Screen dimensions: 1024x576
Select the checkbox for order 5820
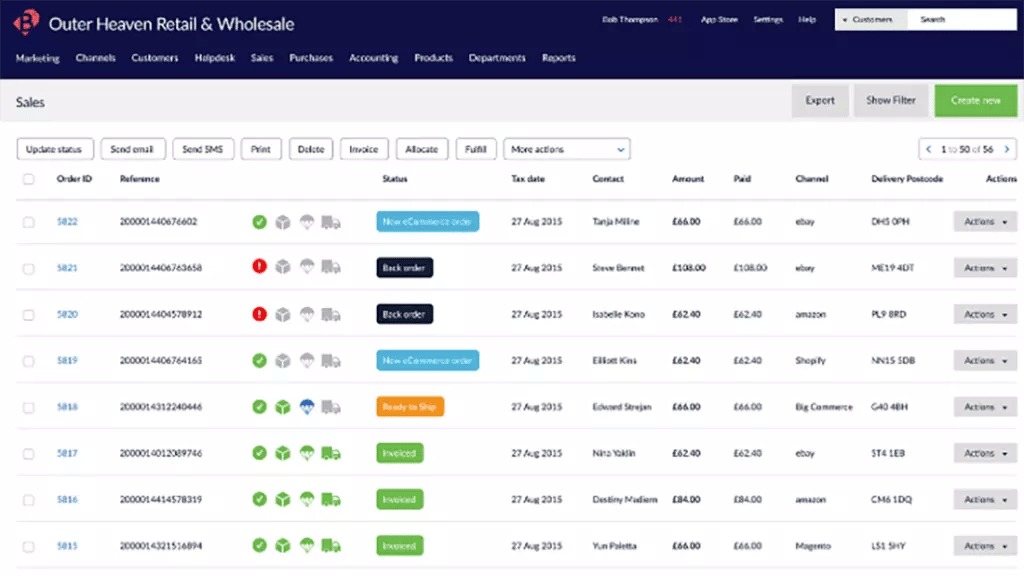(x=29, y=315)
